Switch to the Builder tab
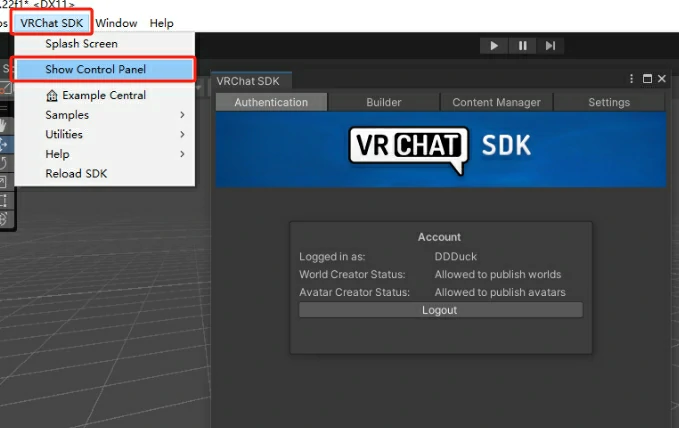This screenshot has height=428, width=679. [384, 102]
